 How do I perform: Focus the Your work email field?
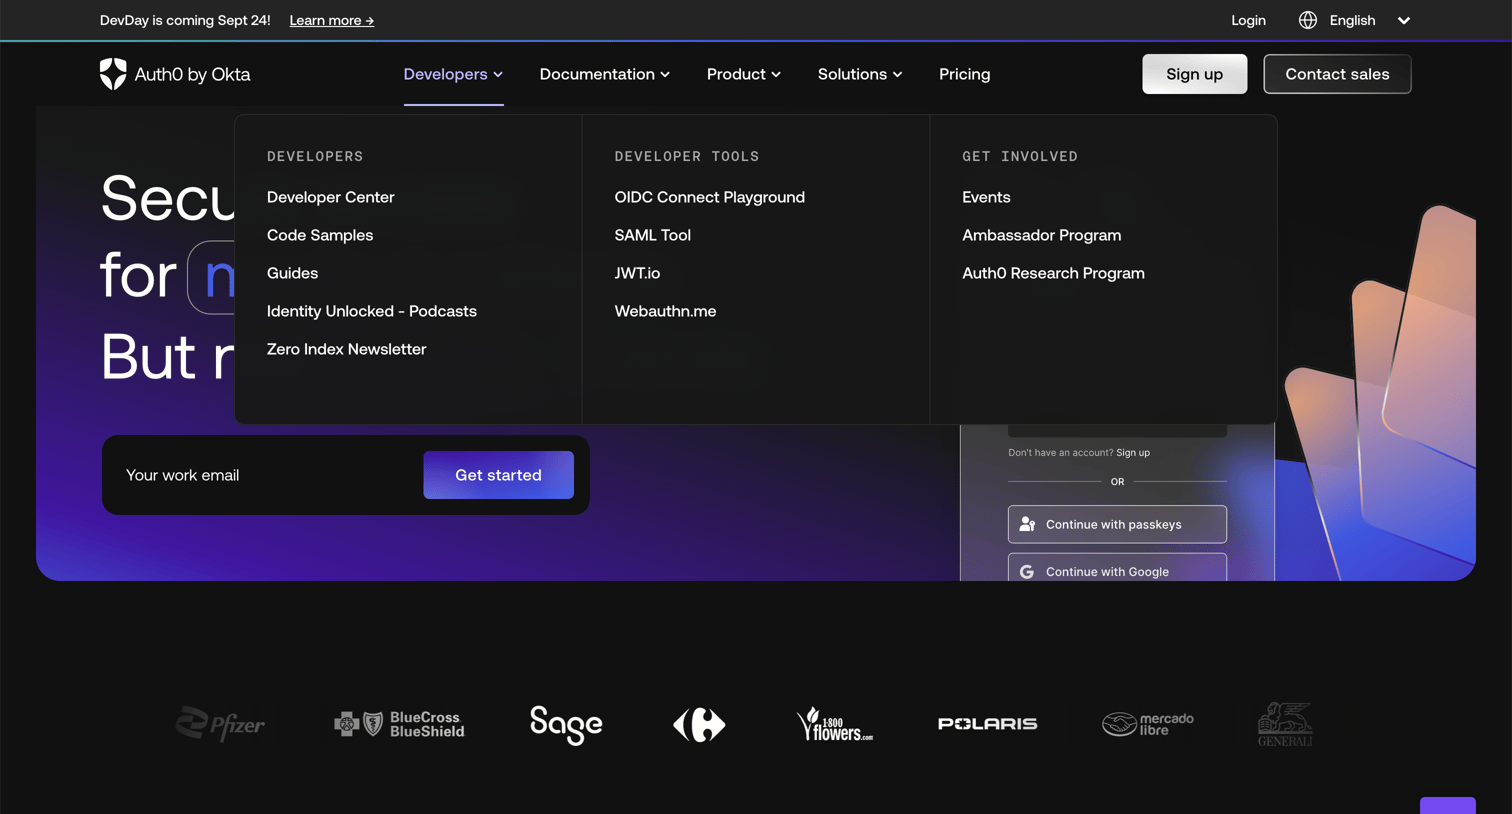[x=268, y=475]
